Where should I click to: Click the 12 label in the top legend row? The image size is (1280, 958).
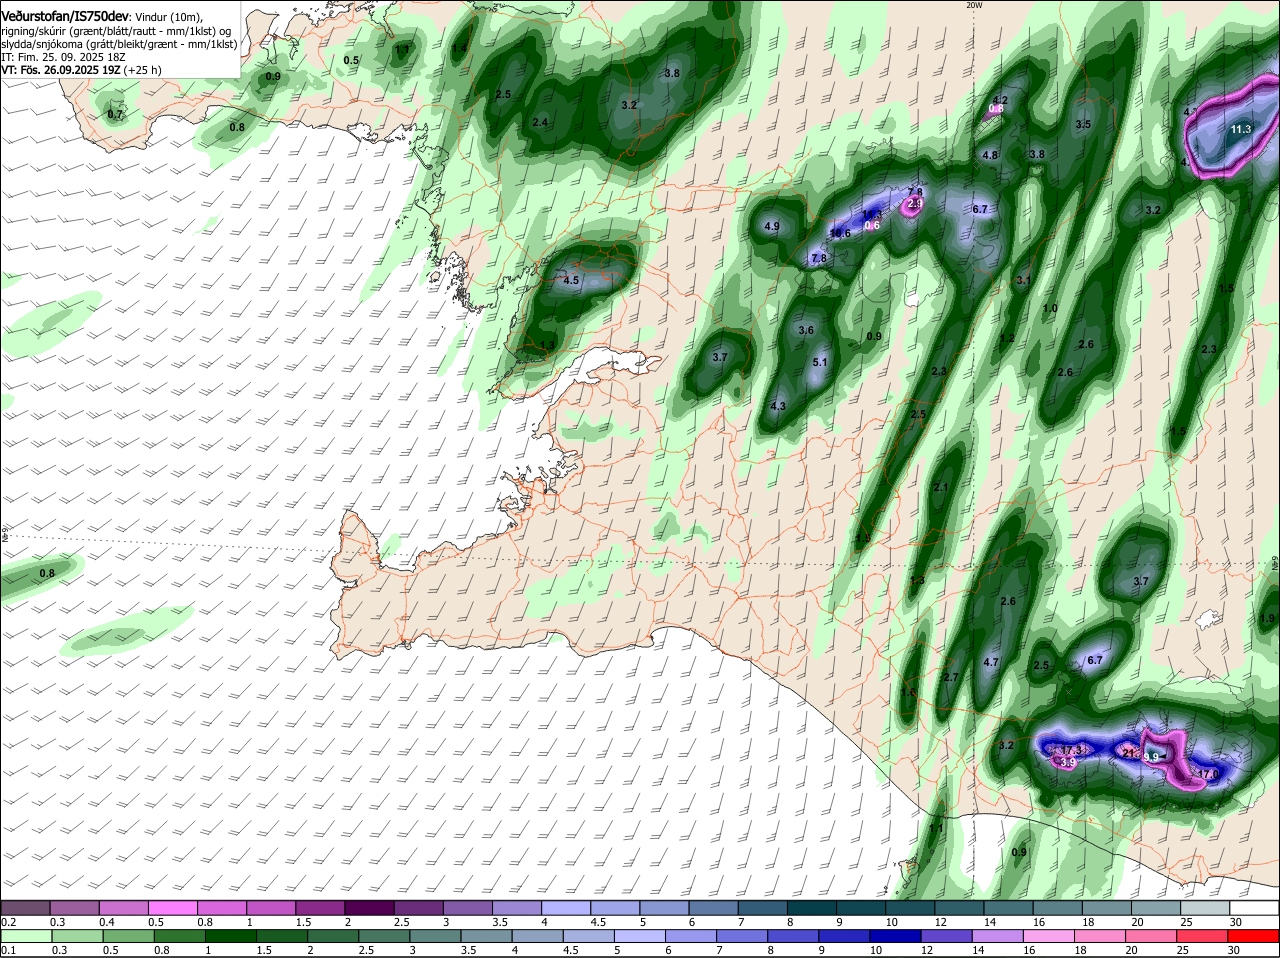(x=941, y=921)
